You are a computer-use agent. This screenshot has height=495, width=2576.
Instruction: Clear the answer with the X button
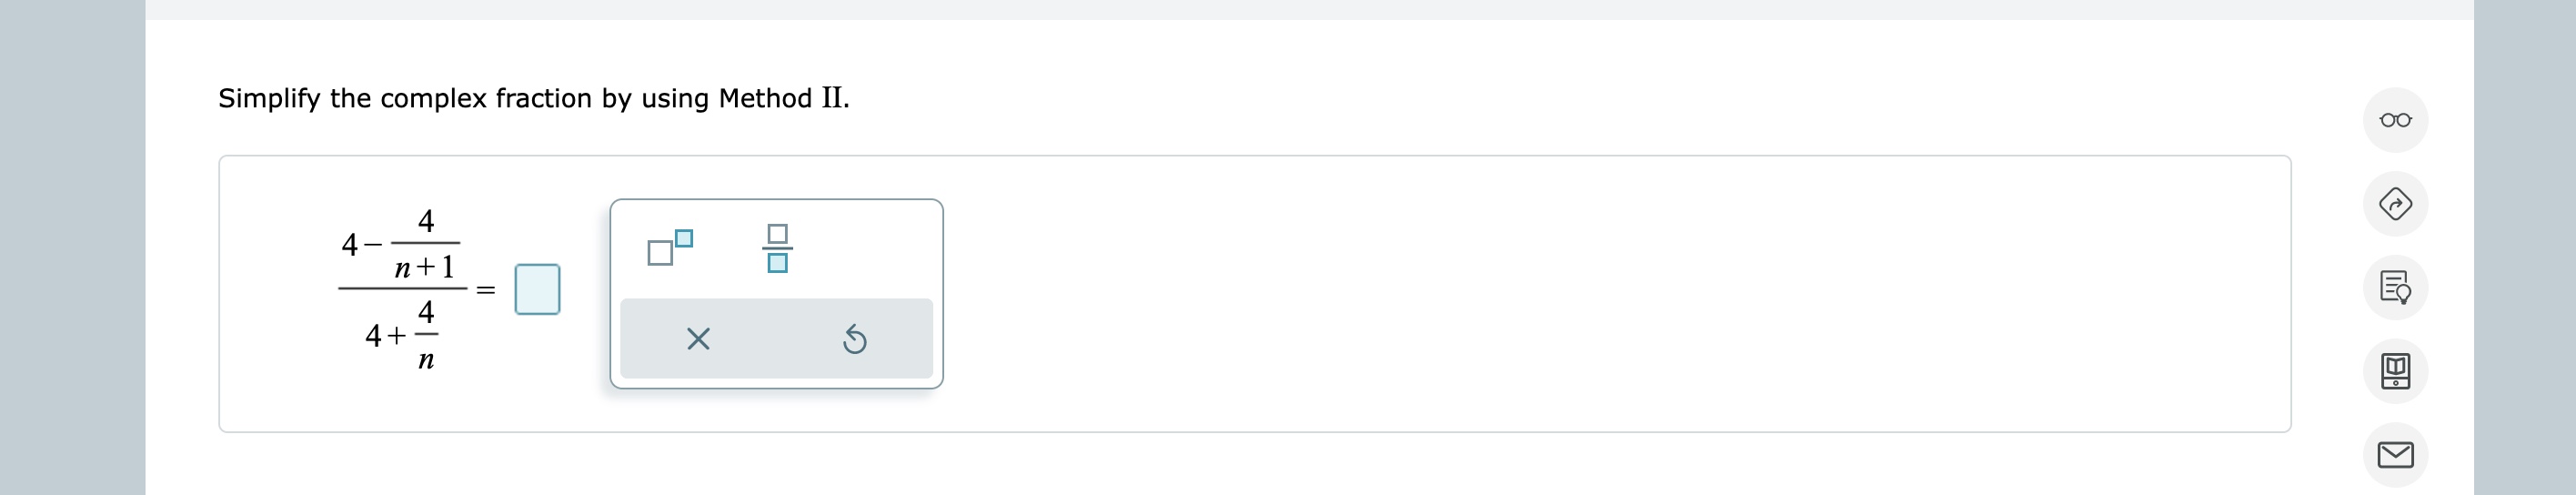pos(698,339)
